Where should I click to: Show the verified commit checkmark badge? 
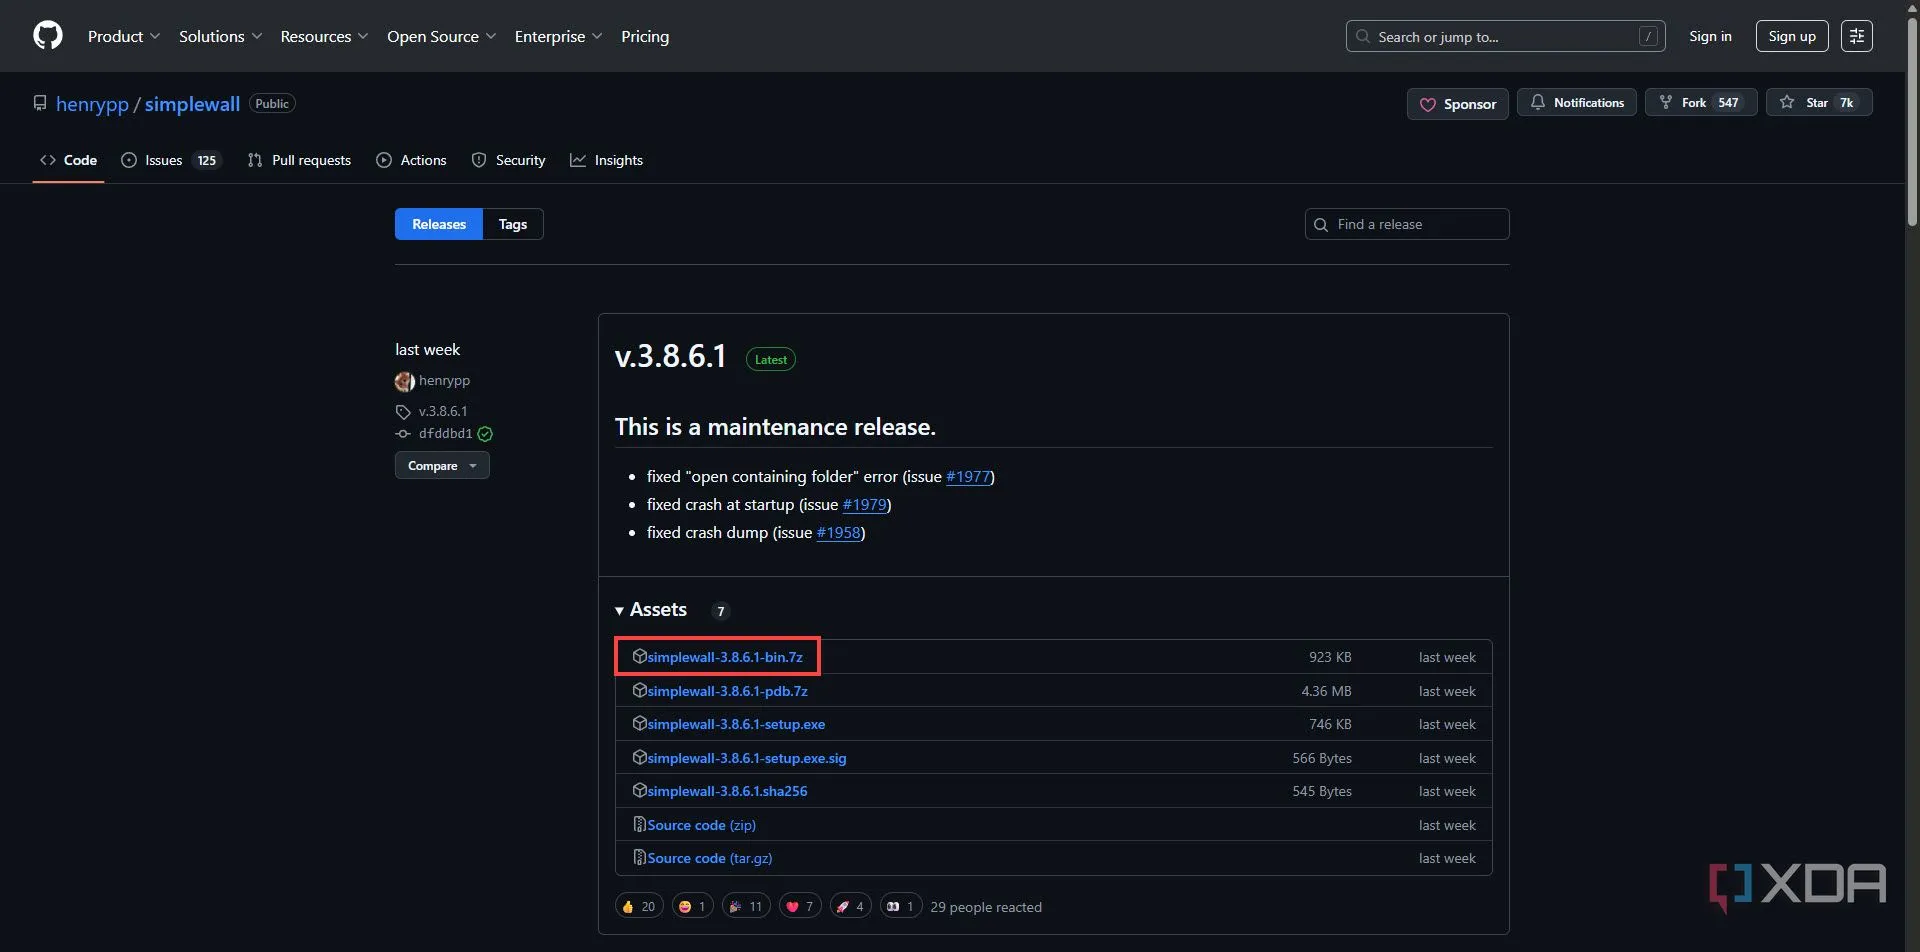click(485, 434)
